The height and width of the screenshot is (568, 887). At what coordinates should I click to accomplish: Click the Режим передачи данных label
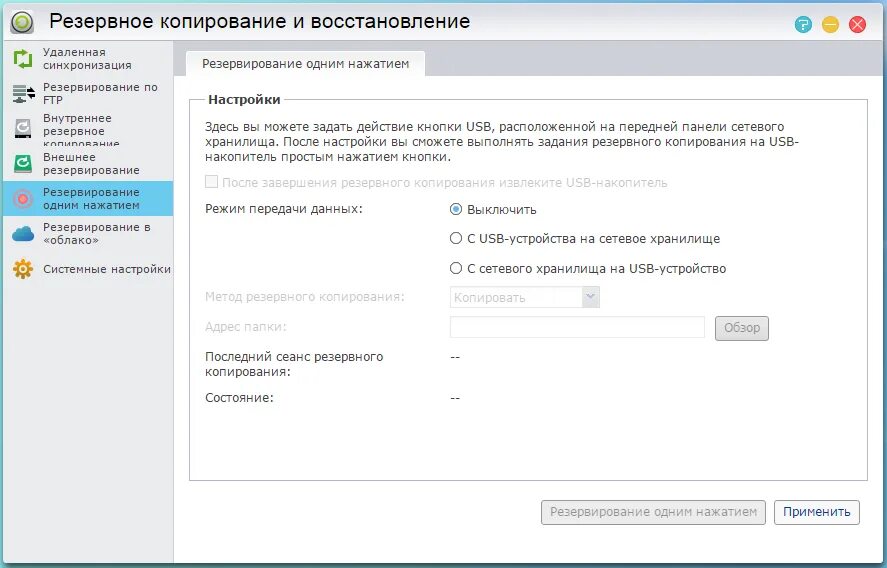tap(283, 209)
